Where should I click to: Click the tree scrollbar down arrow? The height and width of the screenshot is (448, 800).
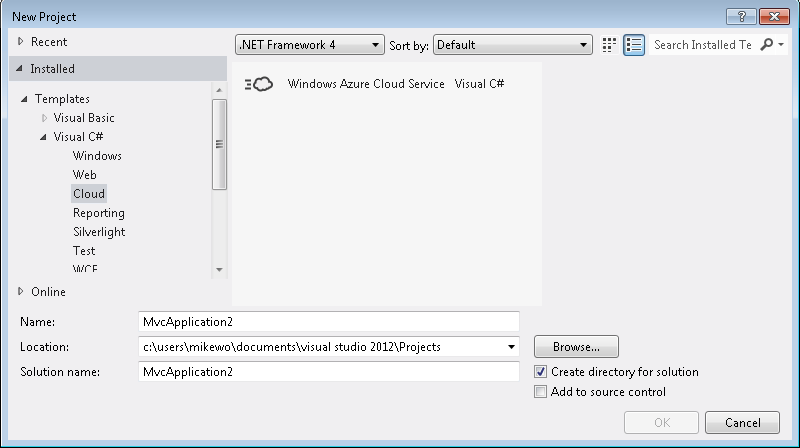coord(219,269)
